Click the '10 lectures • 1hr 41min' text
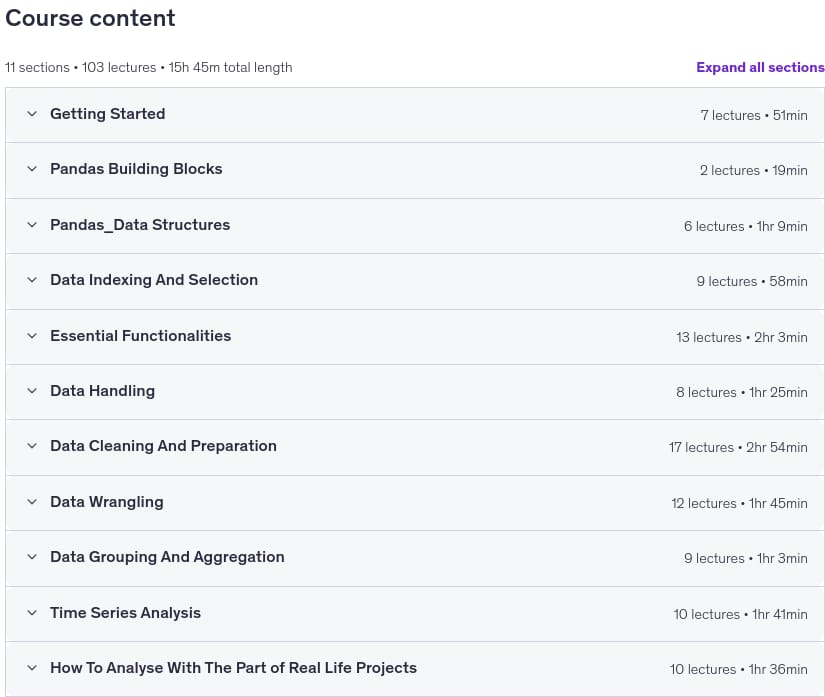Viewport: 825px width, 697px height. tap(740, 614)
